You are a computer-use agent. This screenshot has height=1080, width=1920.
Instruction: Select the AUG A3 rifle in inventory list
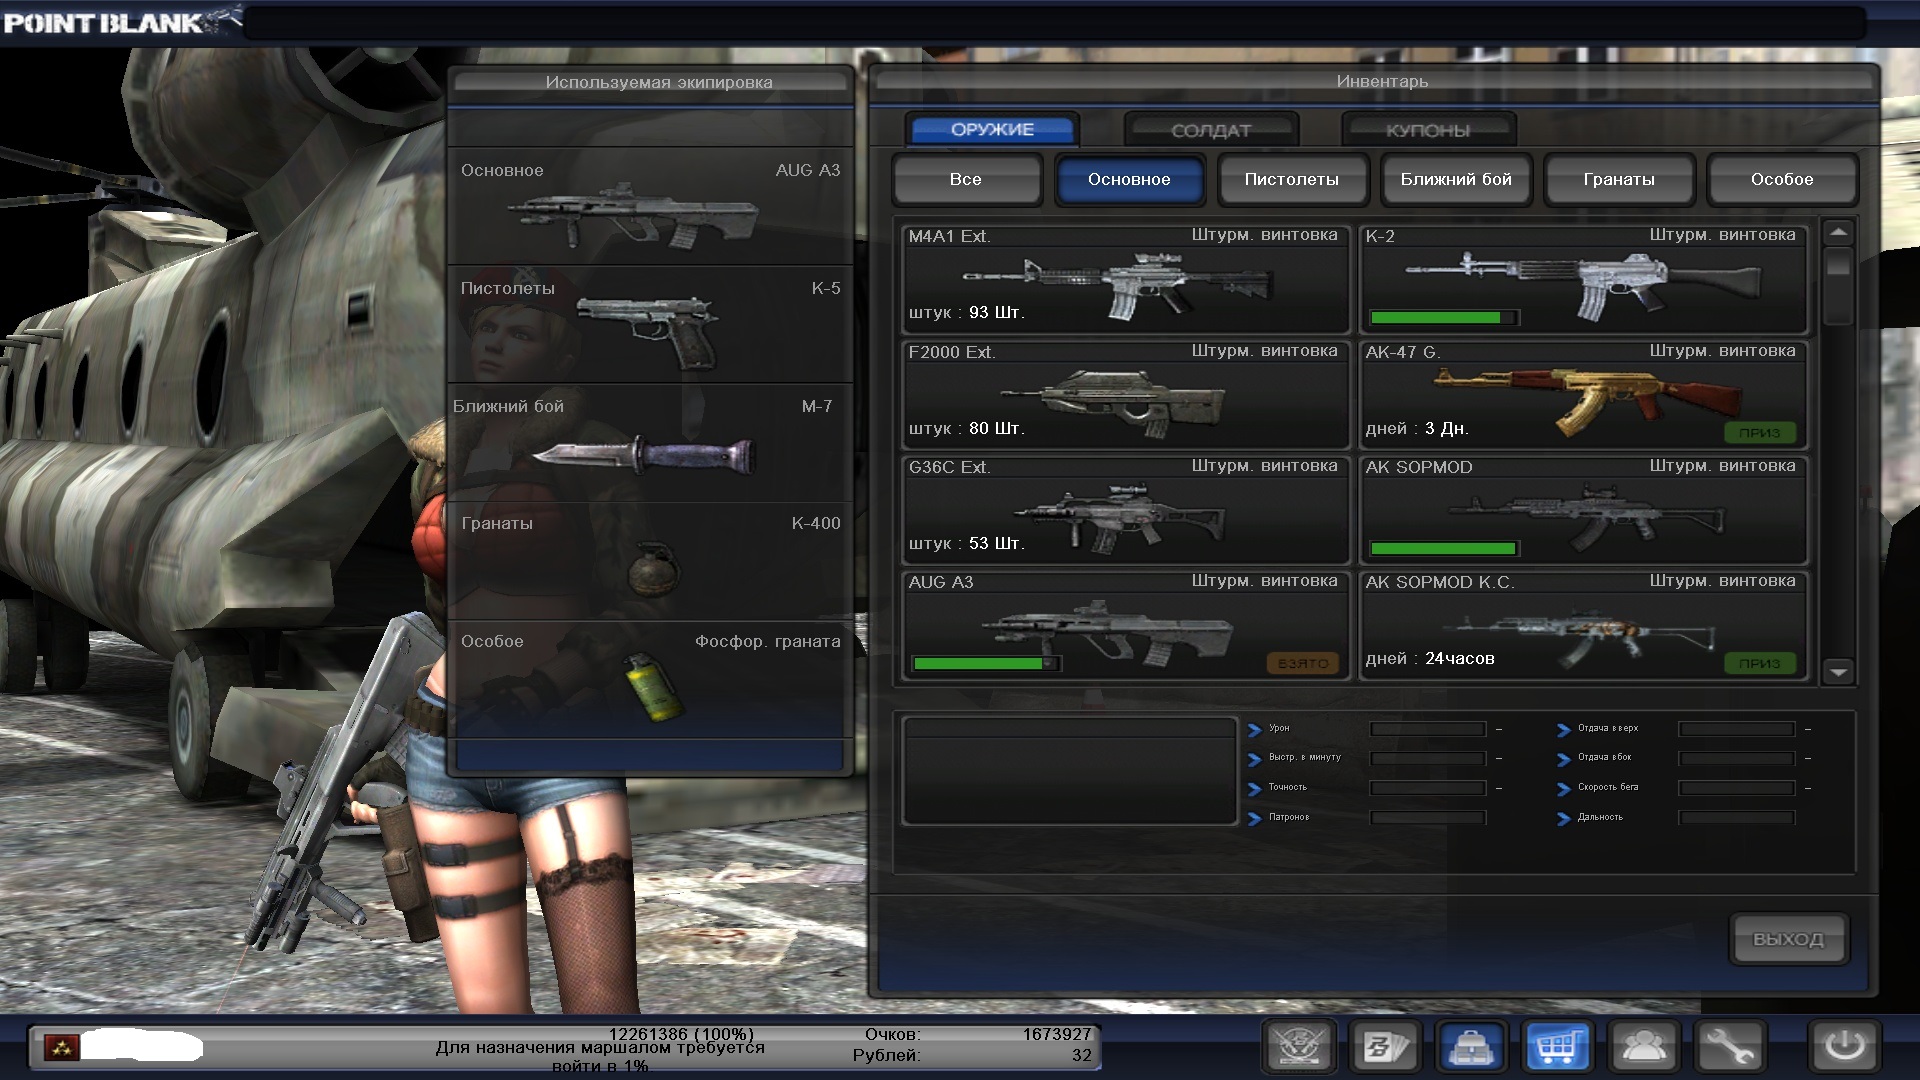tap(1126, 625)
